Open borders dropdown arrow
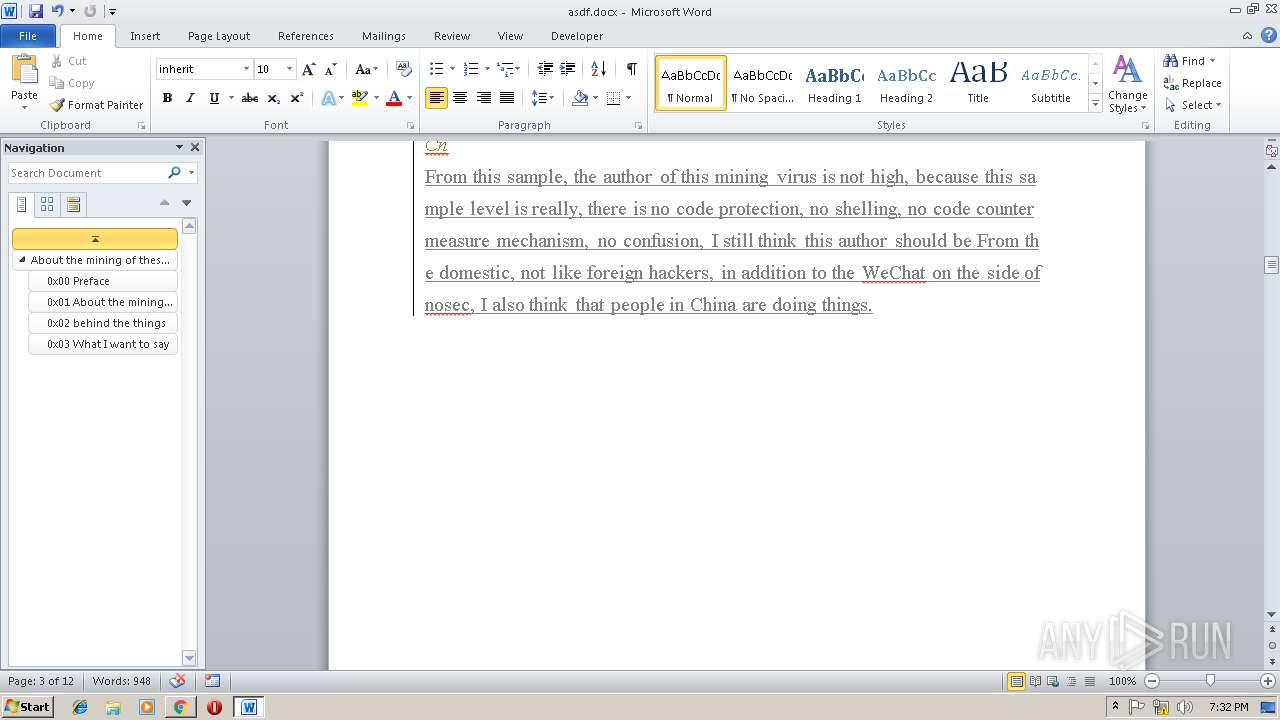This screenshot has height=720, width=1280. (628, 98)
